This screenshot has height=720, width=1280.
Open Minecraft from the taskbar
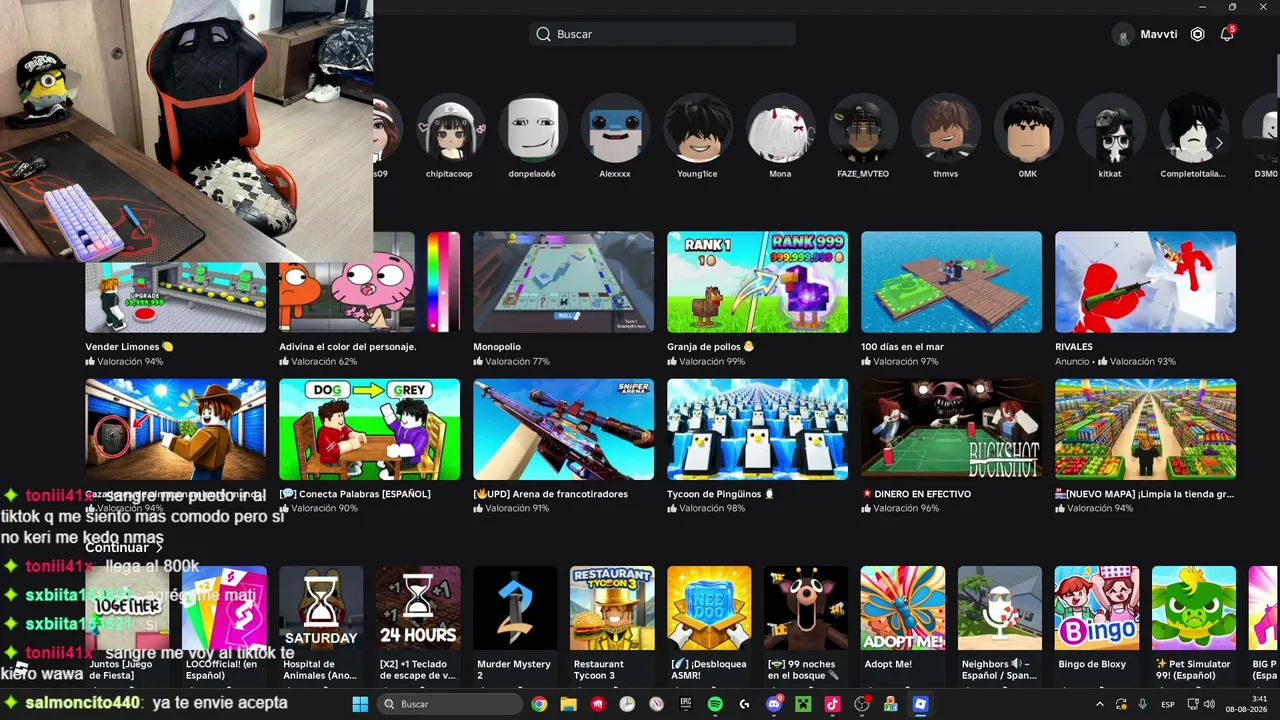(803, 704)
